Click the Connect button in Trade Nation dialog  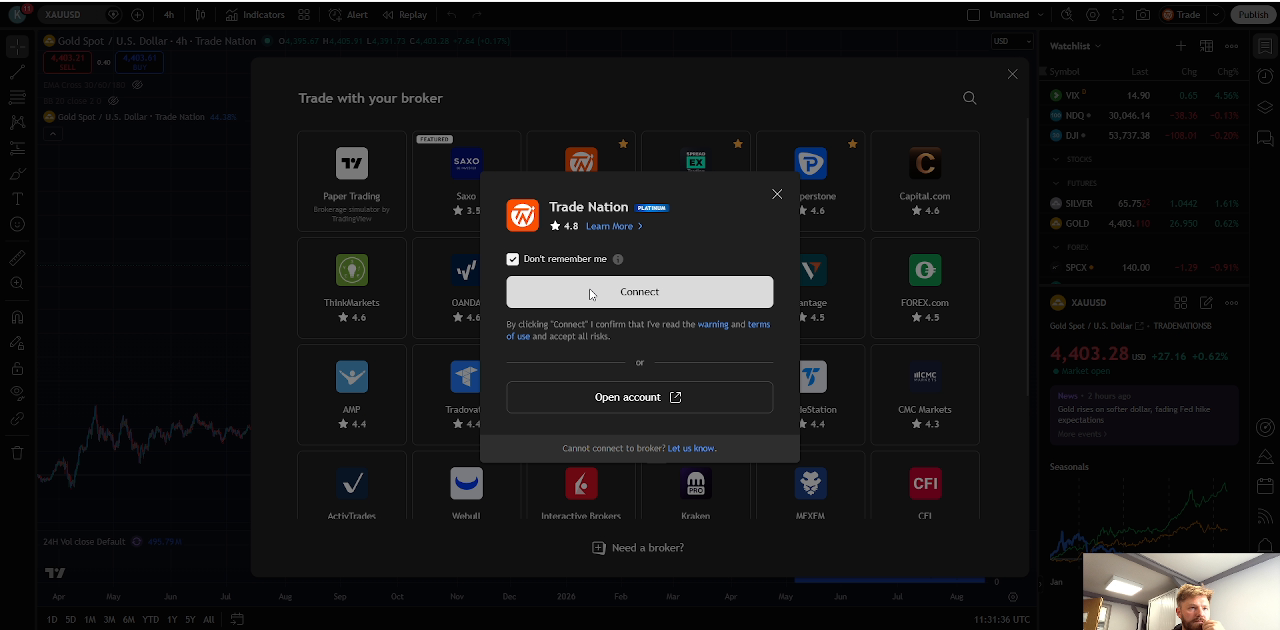tap(639, 292)
